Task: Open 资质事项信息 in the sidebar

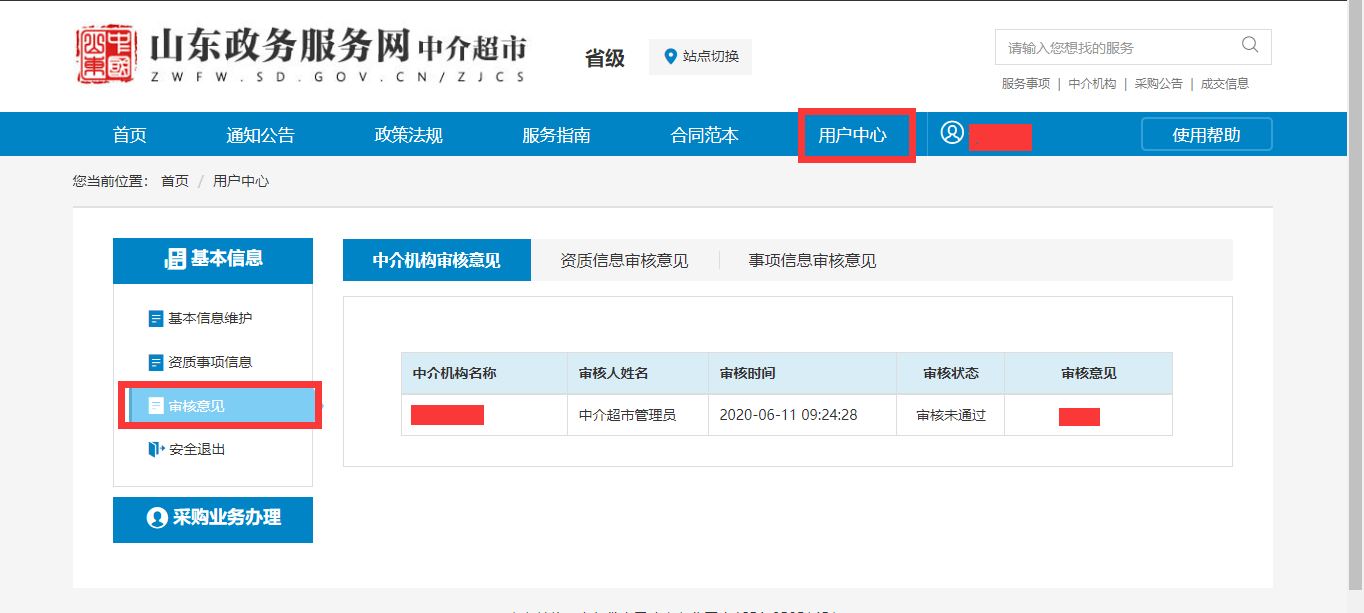Action: pyautogui.click(x=210, y=362)
